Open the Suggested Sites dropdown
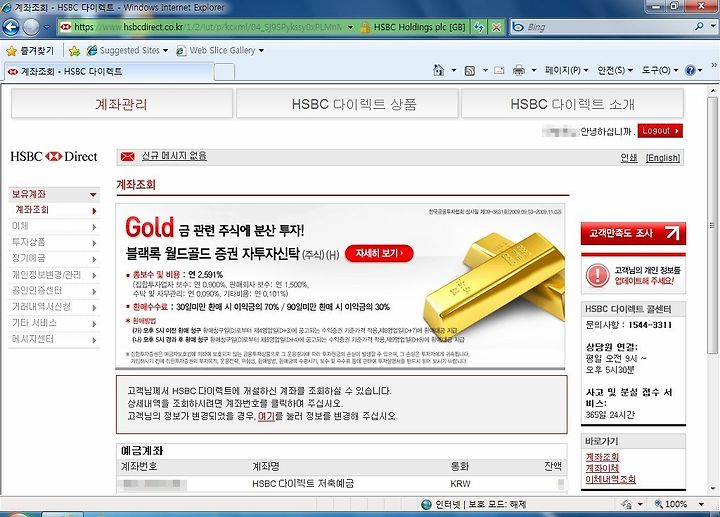The width and height of the screenshot is (720, 517). (x=128, y=51)
